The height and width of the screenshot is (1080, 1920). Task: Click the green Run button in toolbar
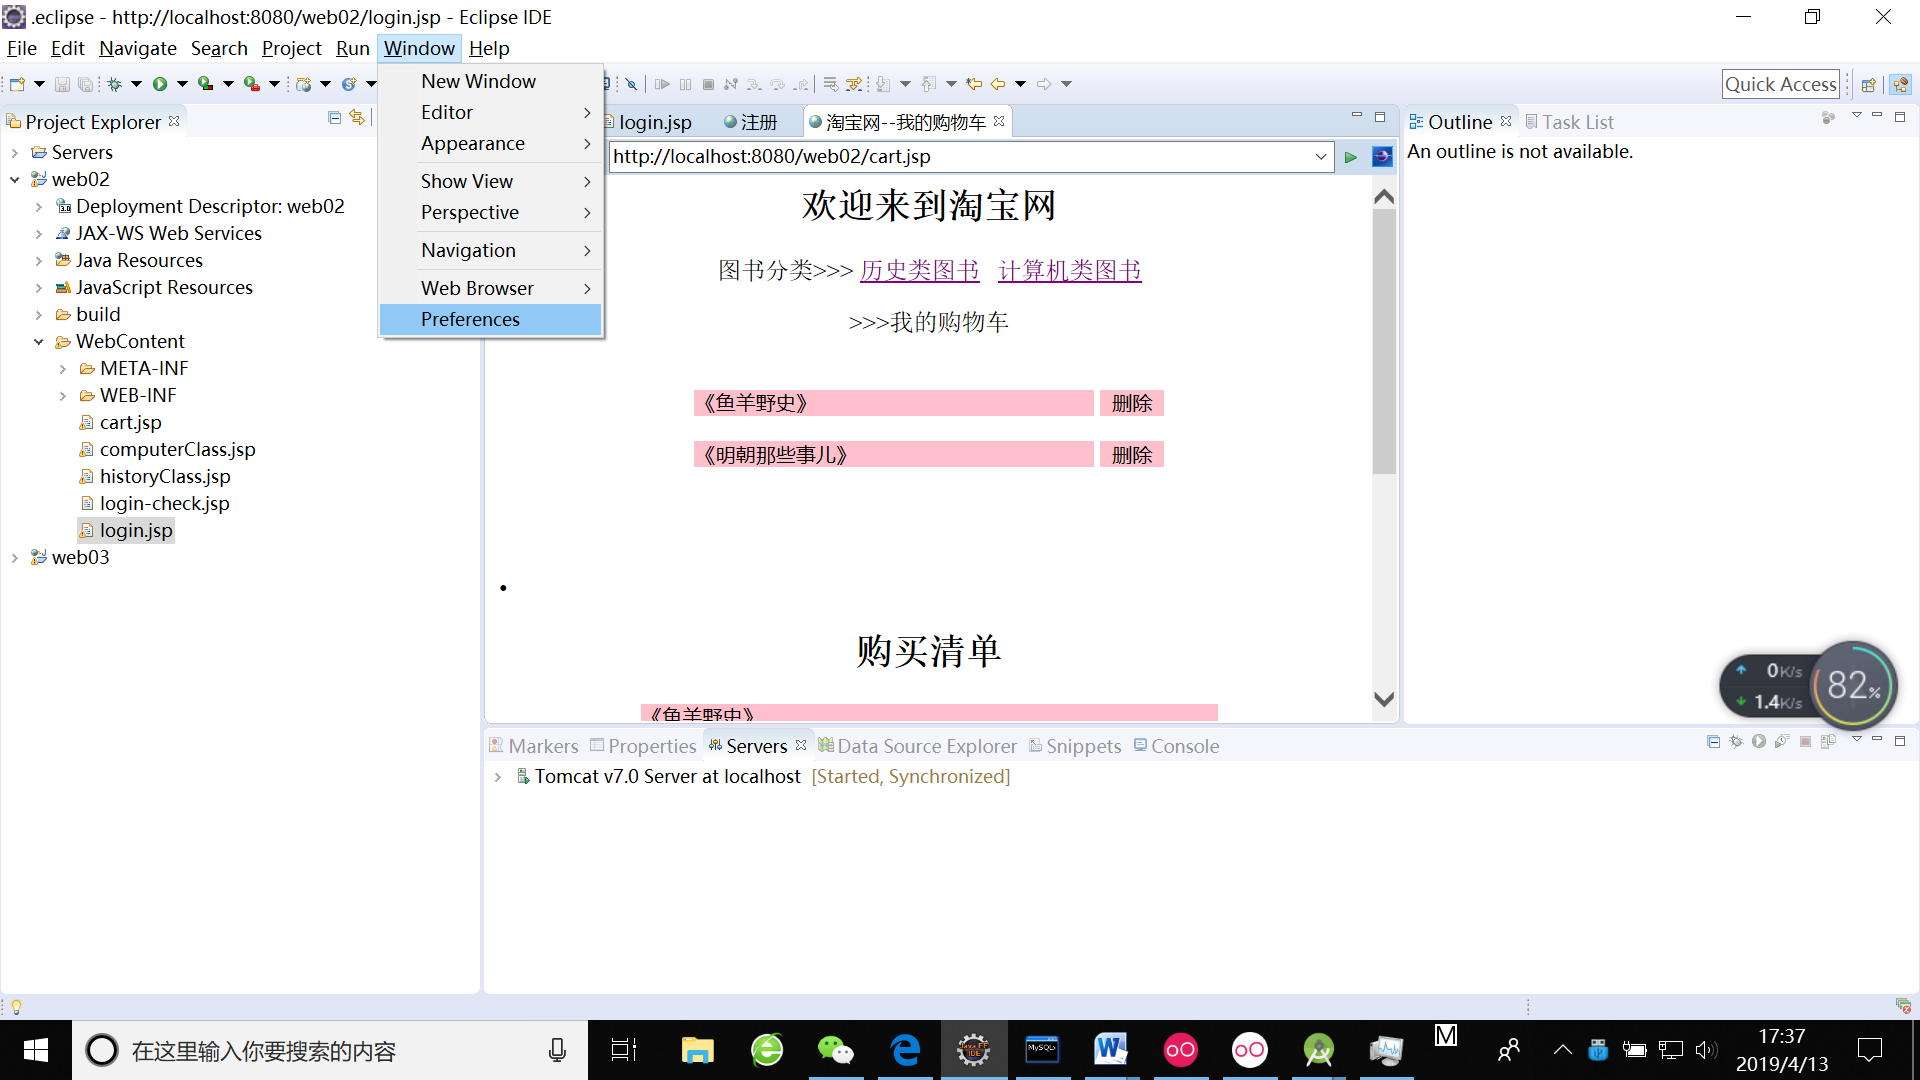[x=160, y=84]
